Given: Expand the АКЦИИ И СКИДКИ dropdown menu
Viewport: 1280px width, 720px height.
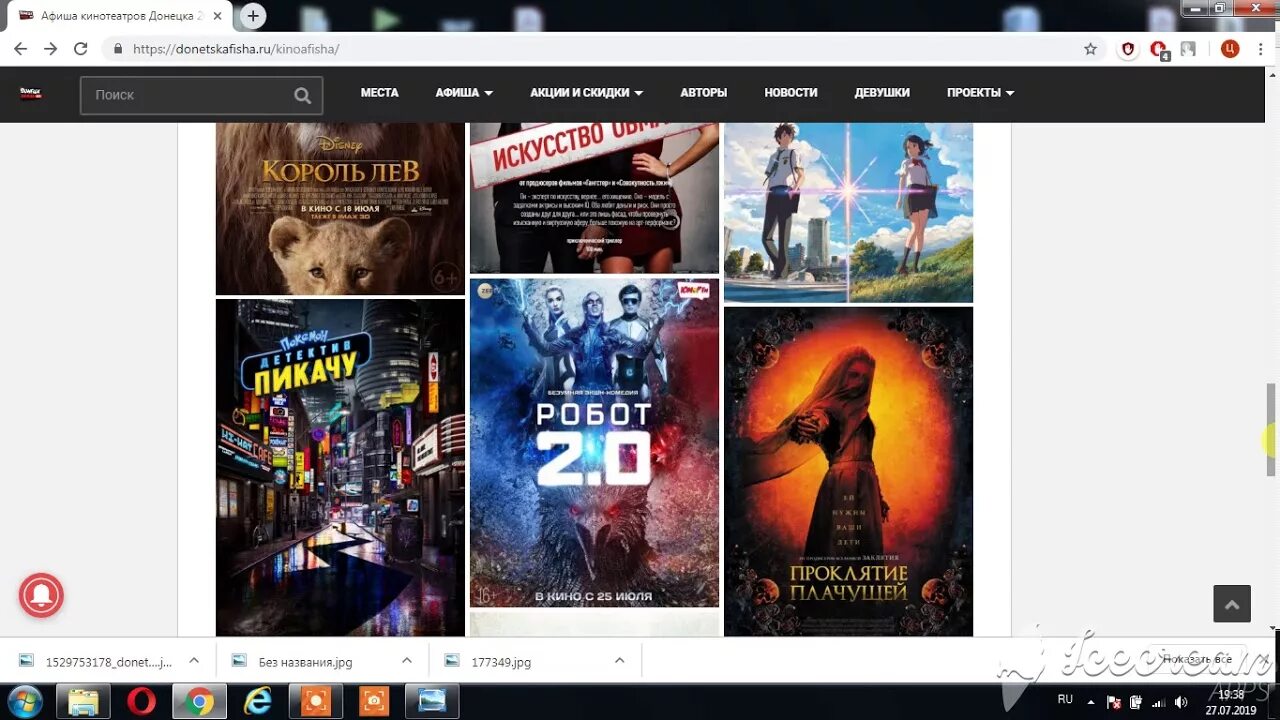Looking at the screenshot, I should point(586,92).
